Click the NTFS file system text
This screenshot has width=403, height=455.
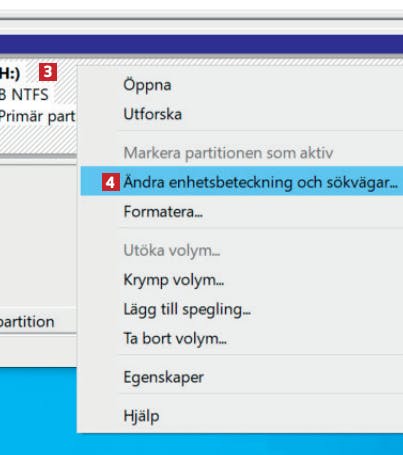pyautogui.click(x=24, y=95)
